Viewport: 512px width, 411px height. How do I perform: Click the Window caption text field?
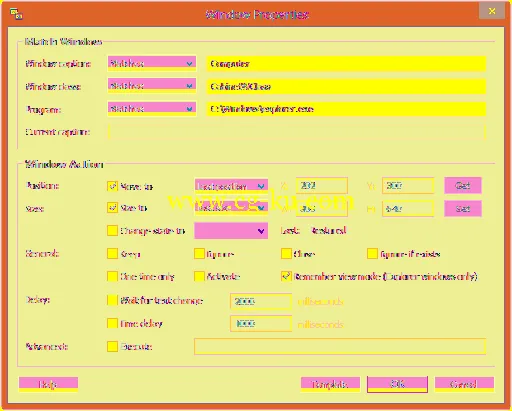pos(346,64)
